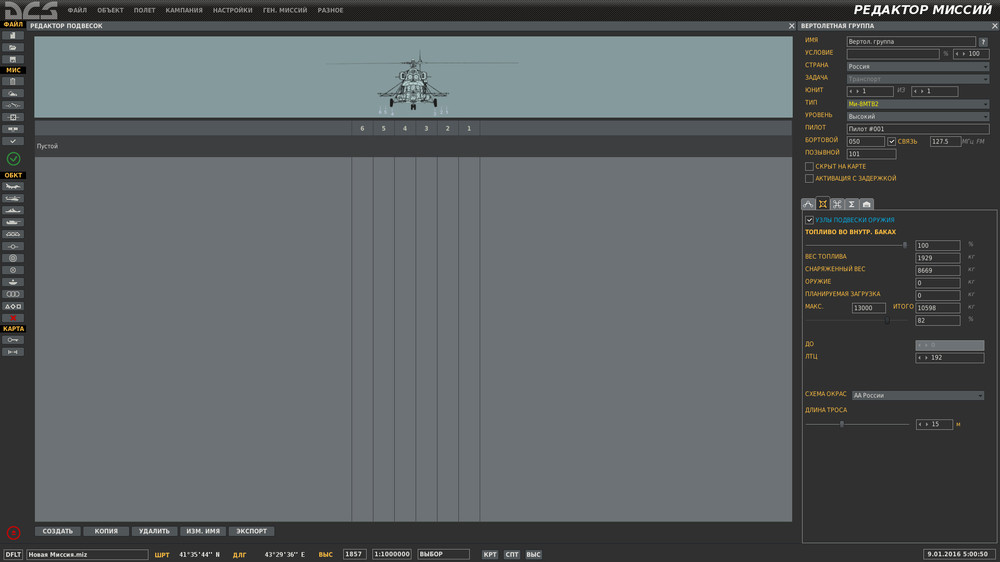Click the green circled checkmark icon

point(13,159)
